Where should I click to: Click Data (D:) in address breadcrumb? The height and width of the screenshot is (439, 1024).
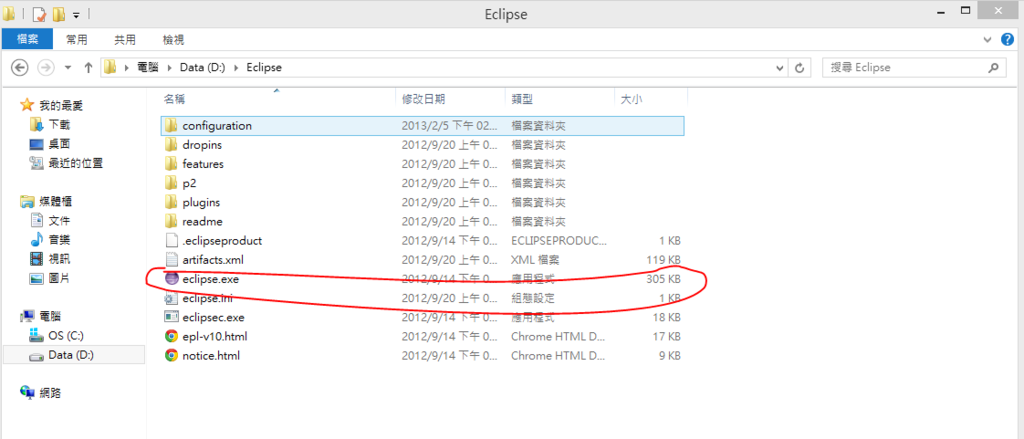(x=202, y=67)
